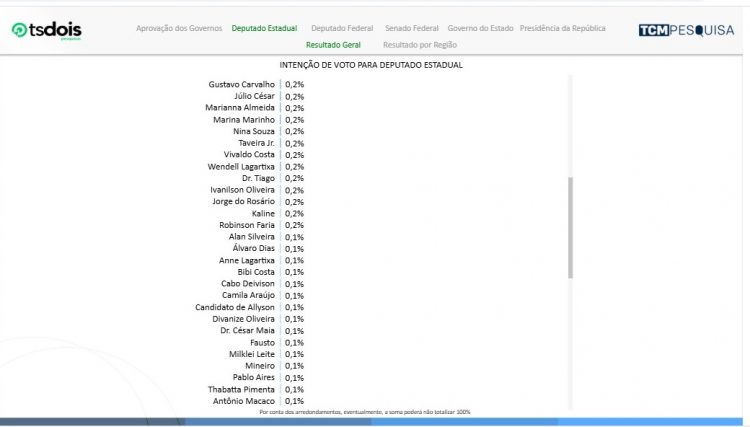Click the Wendell Lagartixa 0,2% value
The height and width of the screenshot is (427, 750).
tap(295, 166)
